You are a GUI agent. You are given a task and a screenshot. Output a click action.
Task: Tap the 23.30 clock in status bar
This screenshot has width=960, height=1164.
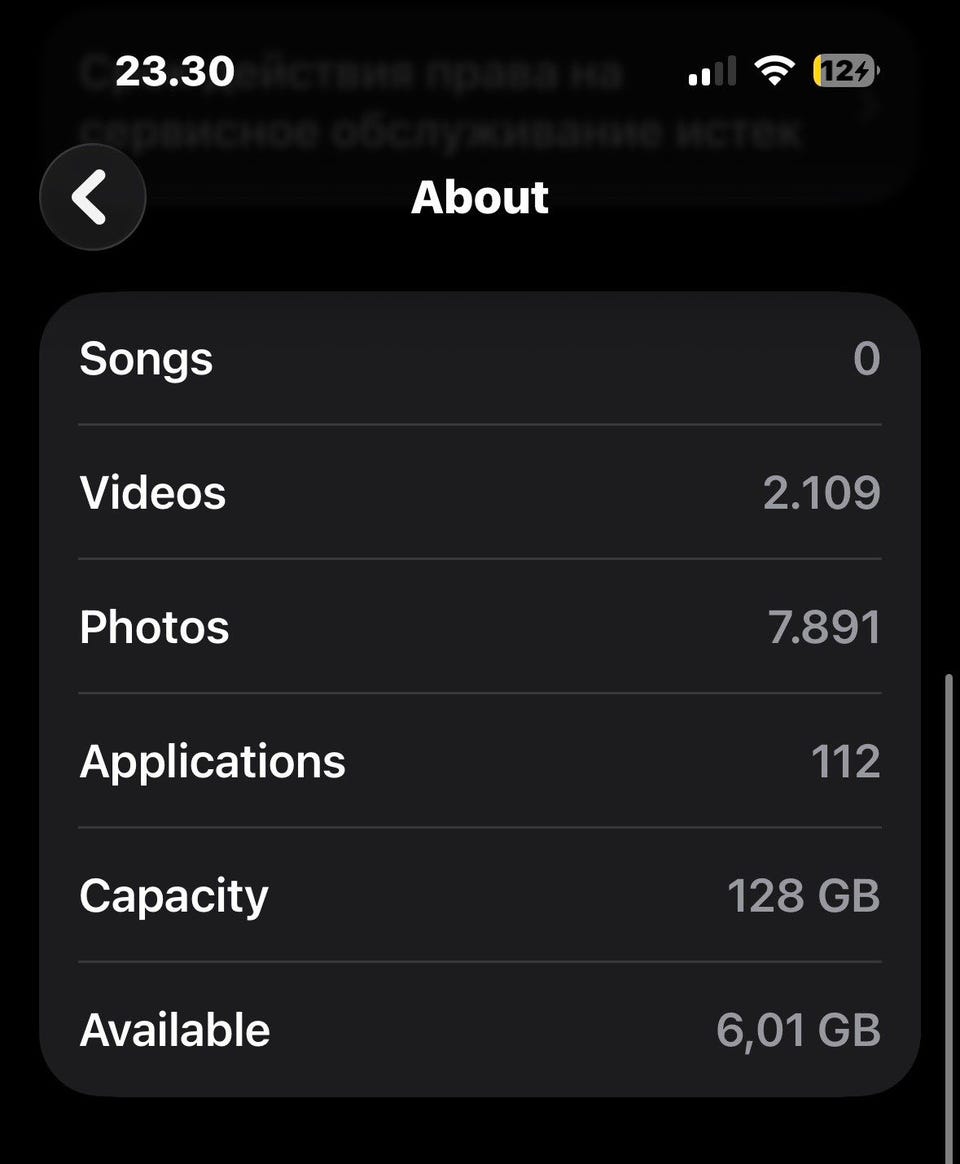[174, 71]
